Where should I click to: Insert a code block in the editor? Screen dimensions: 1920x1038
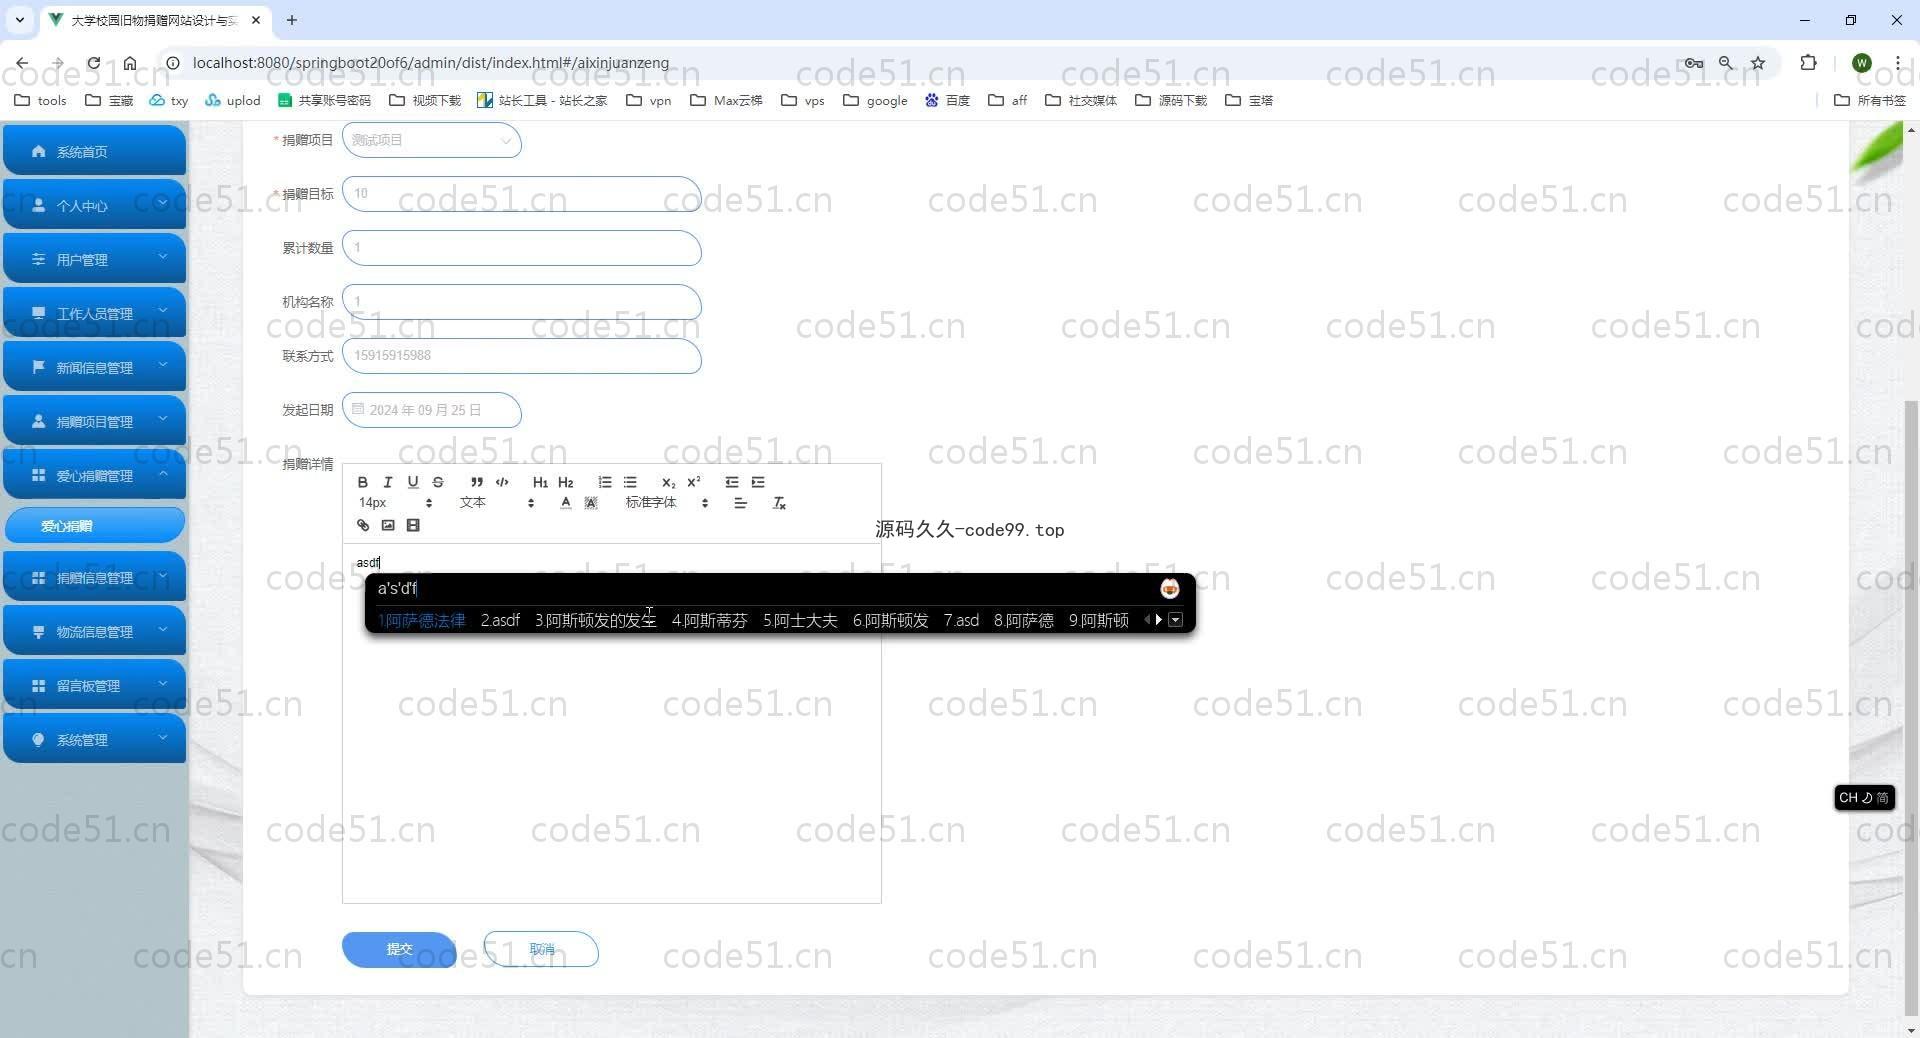pyautogui.click(x=502, y=482)
